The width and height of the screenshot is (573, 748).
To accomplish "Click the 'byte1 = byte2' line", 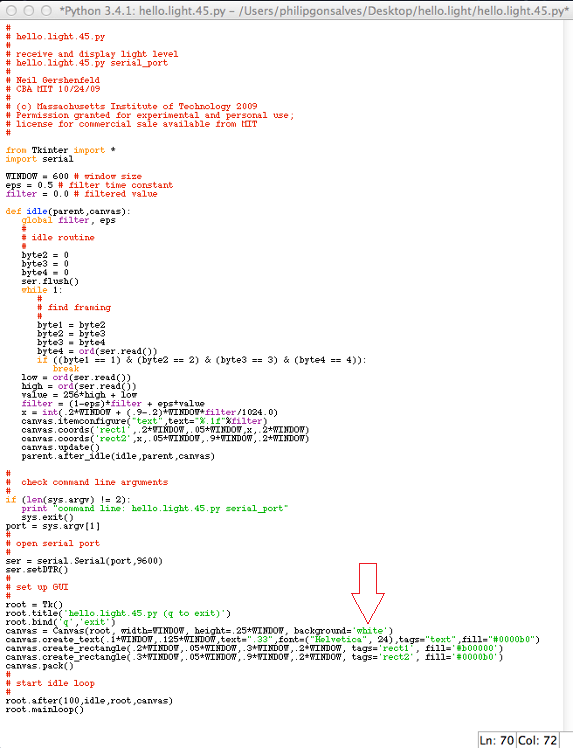I will [x=71, y=325].
